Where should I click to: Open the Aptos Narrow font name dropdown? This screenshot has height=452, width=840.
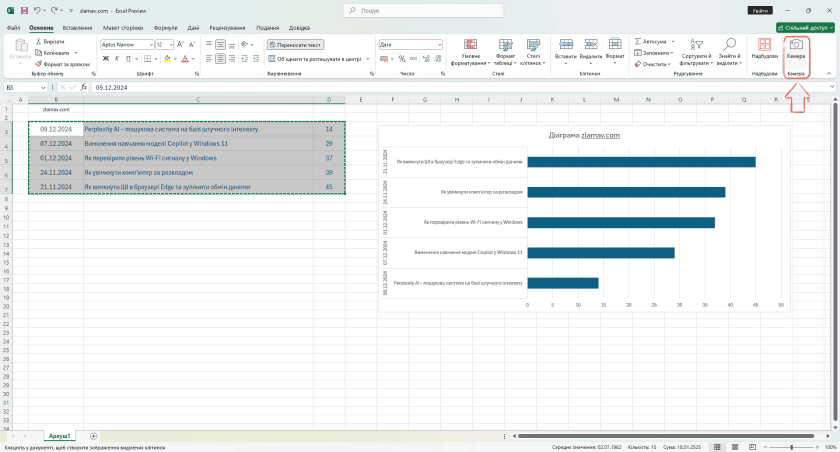(151, 44)
